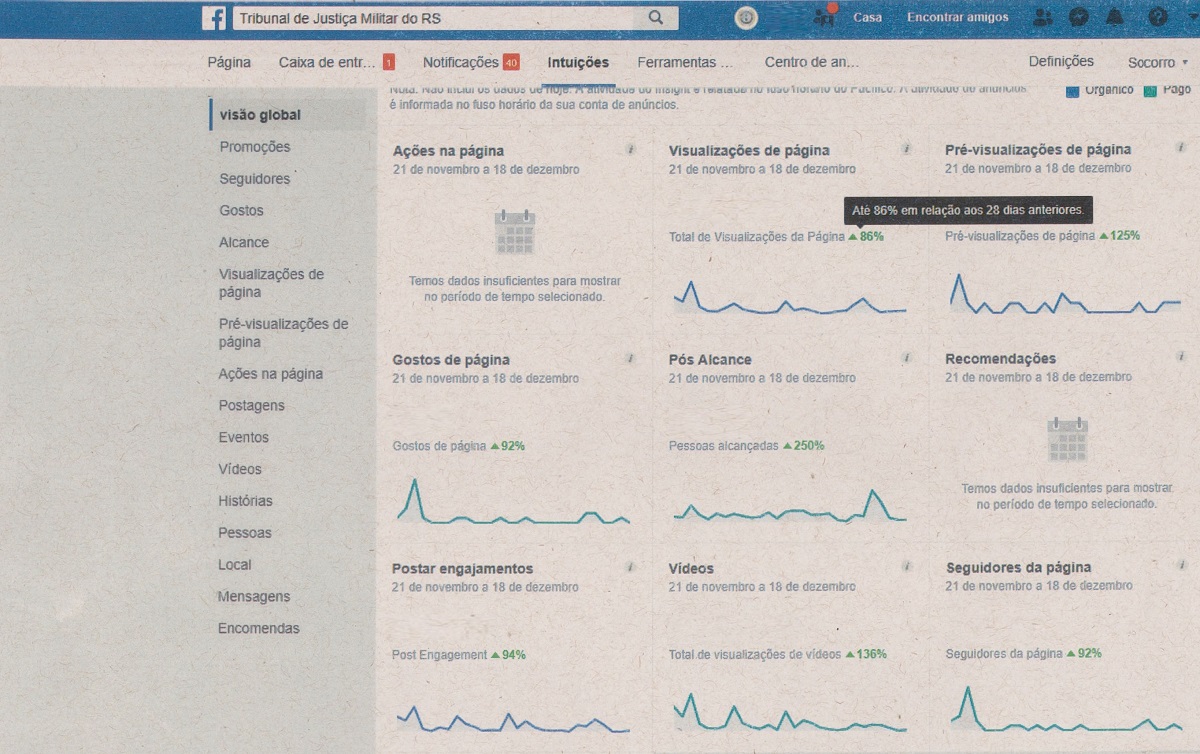This screenshot has width=1200, height=754.
Task: Click the Facebook logo icon
Action: click(214, 18)
